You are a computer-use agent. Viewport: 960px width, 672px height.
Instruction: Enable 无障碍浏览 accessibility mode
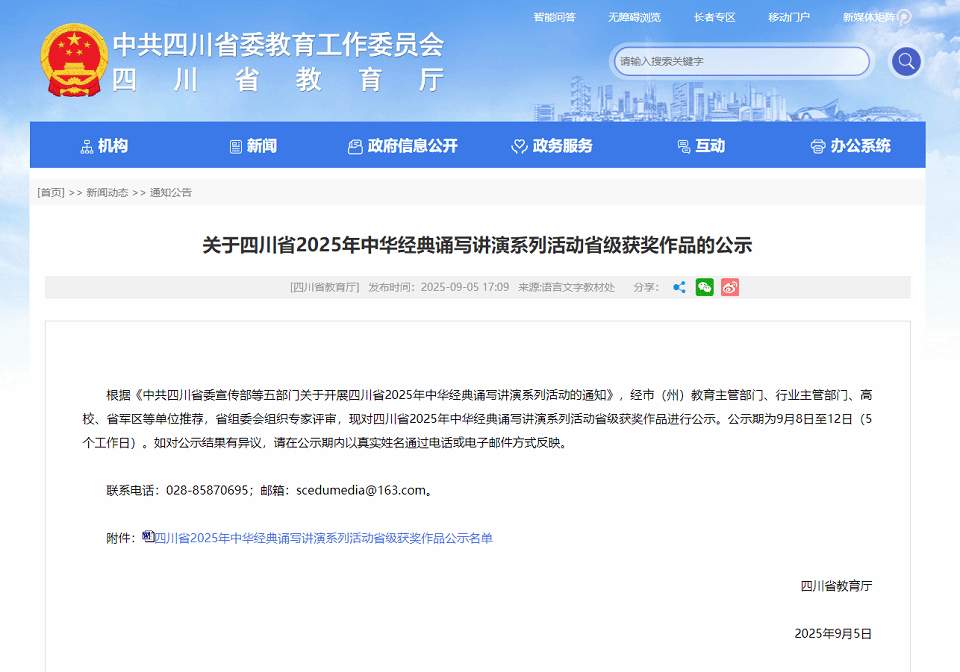[634, 17]
